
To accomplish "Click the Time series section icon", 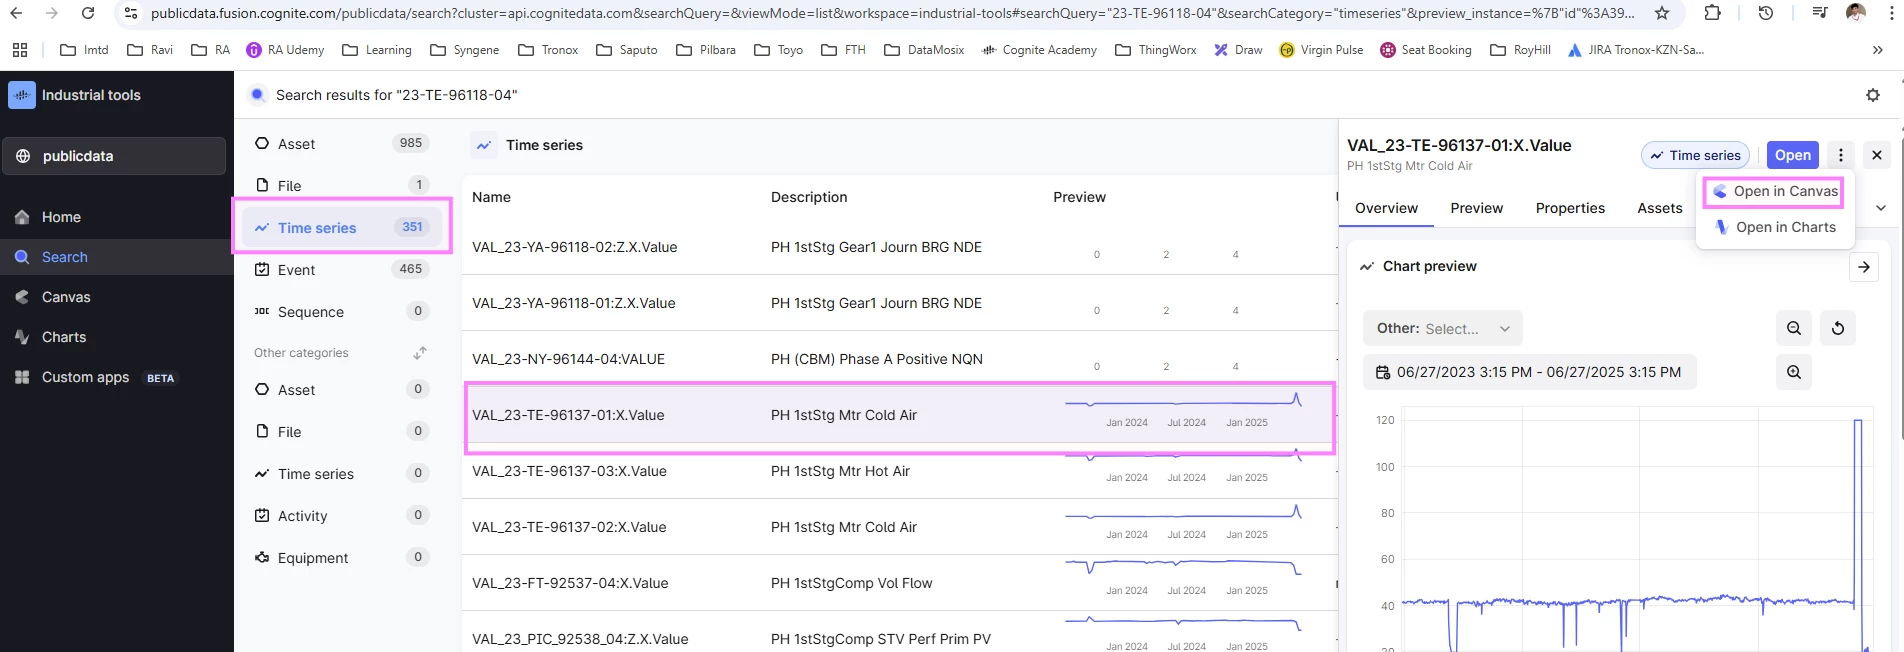I will (x=484, y=145).
